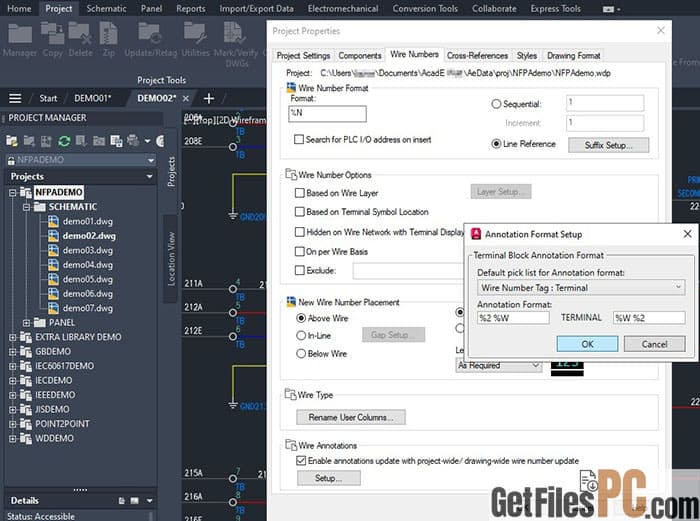
Task: Click the project-wide update icon in Project Manager
Action: [x=99, y=142]
